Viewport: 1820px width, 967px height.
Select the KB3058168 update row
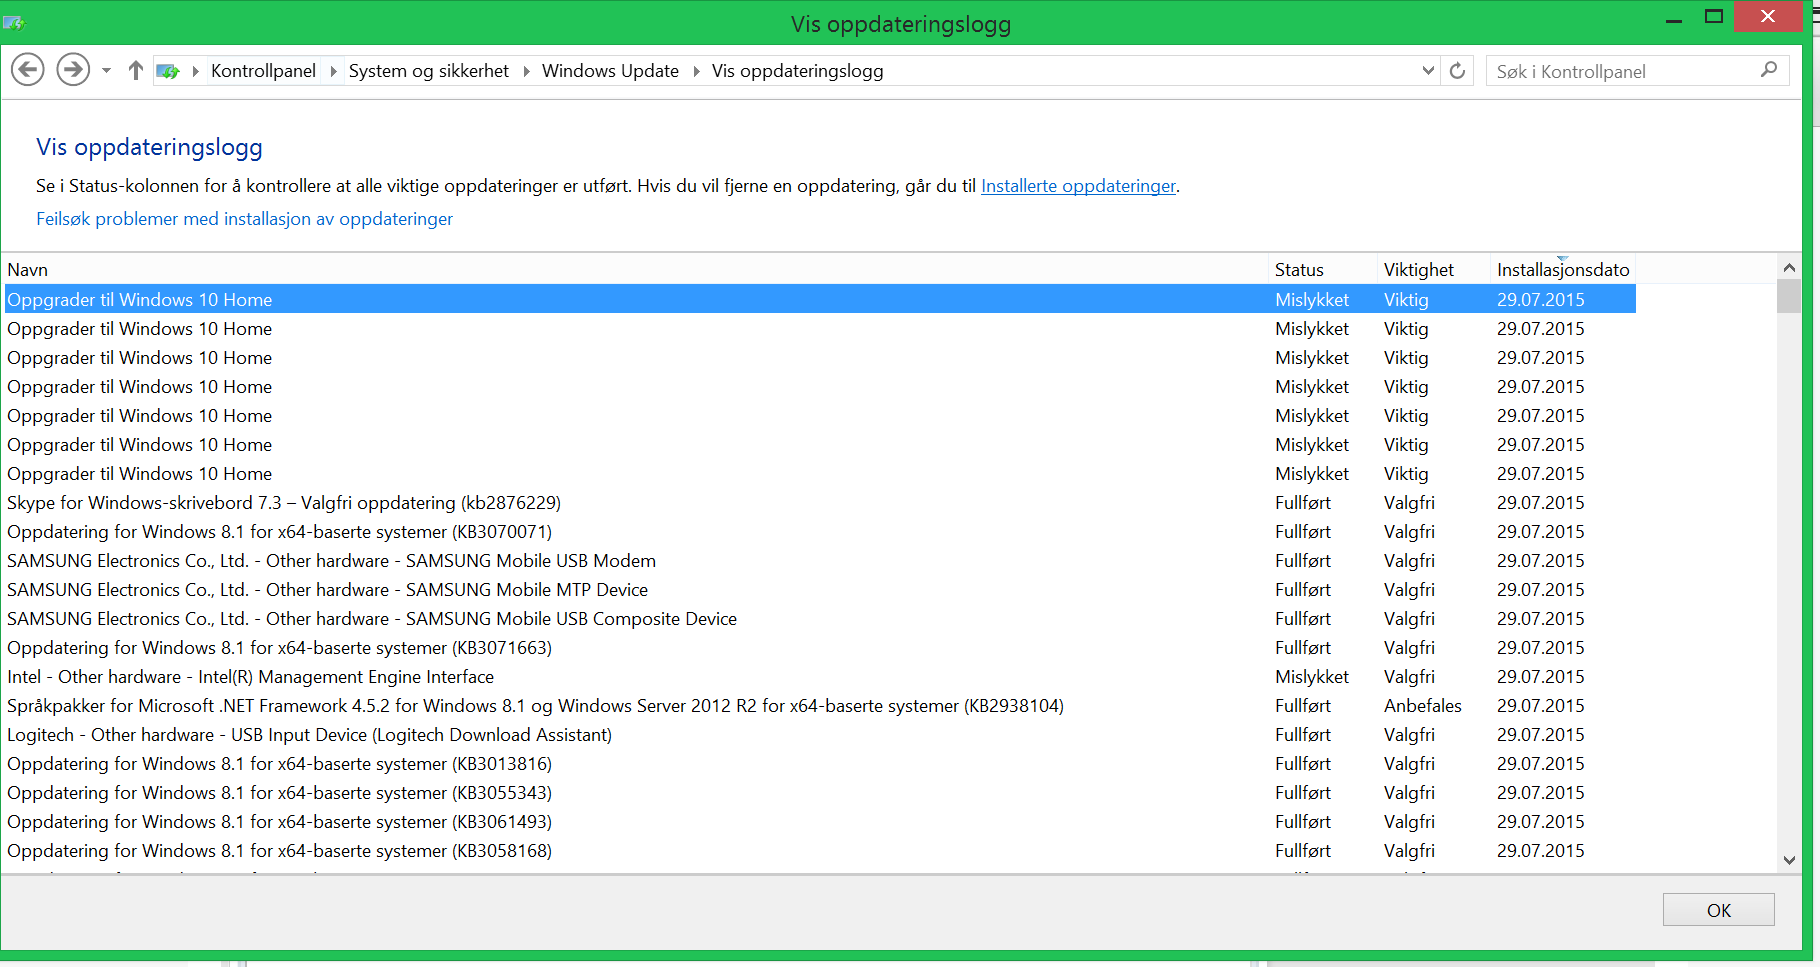(820, 850)
